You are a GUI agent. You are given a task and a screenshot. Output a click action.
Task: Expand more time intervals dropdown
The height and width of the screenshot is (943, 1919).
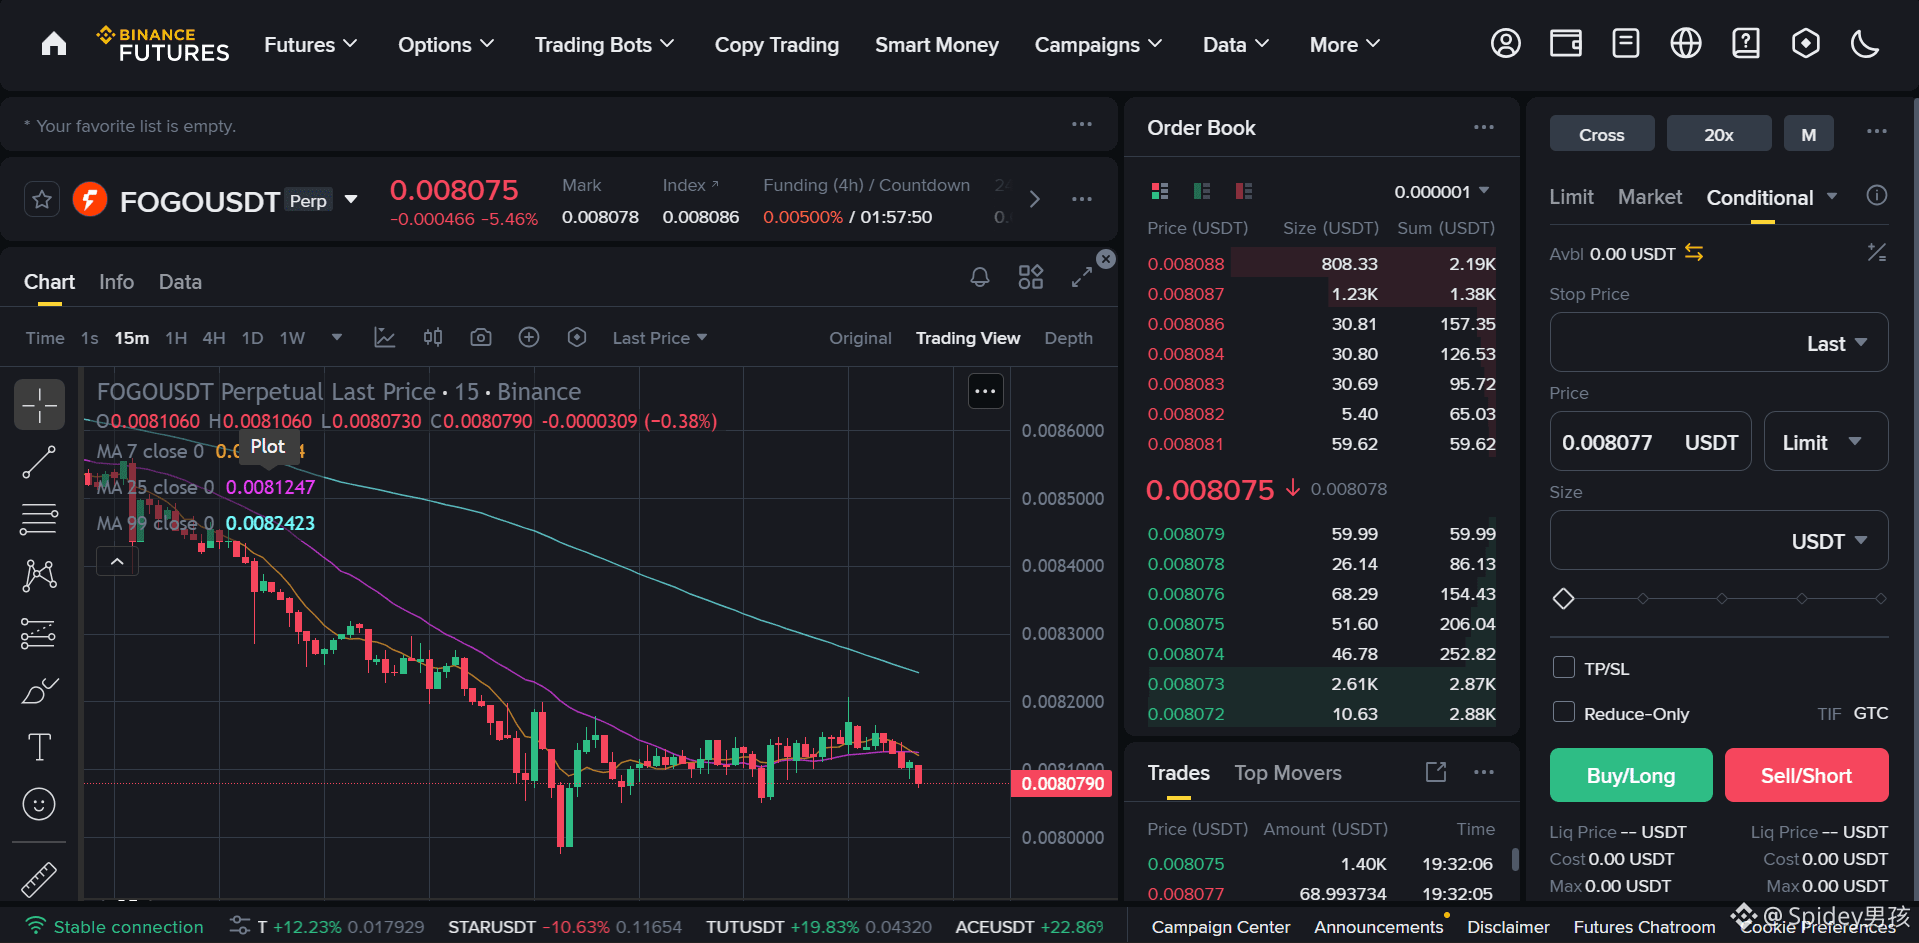[x=337, y=338]
